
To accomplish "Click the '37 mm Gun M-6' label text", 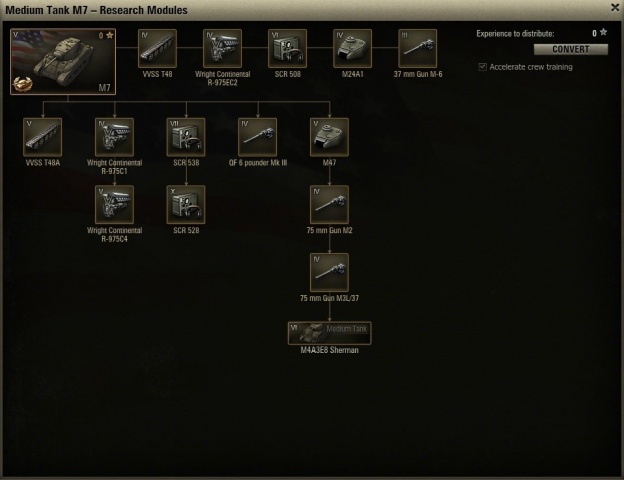I will [x=417, y=74].
